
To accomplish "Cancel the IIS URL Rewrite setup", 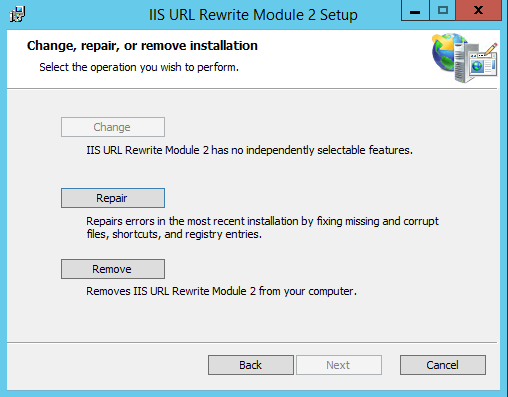I will tap(443, 365).
